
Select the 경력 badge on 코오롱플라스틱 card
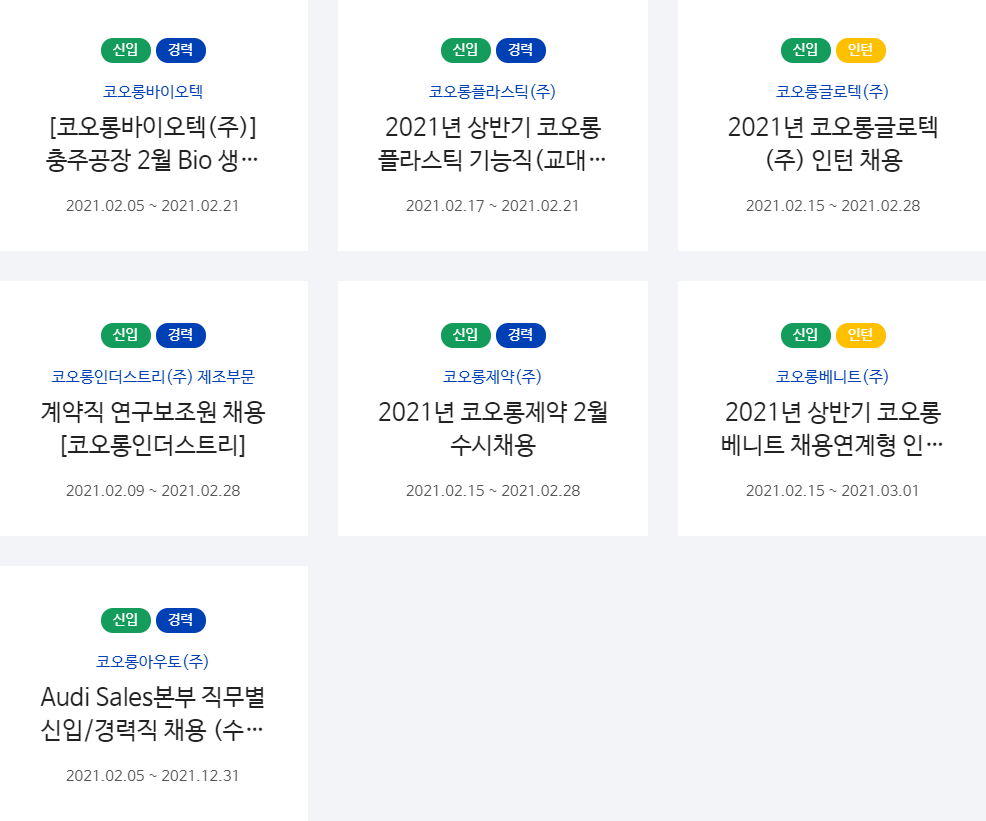click(521, 50)
